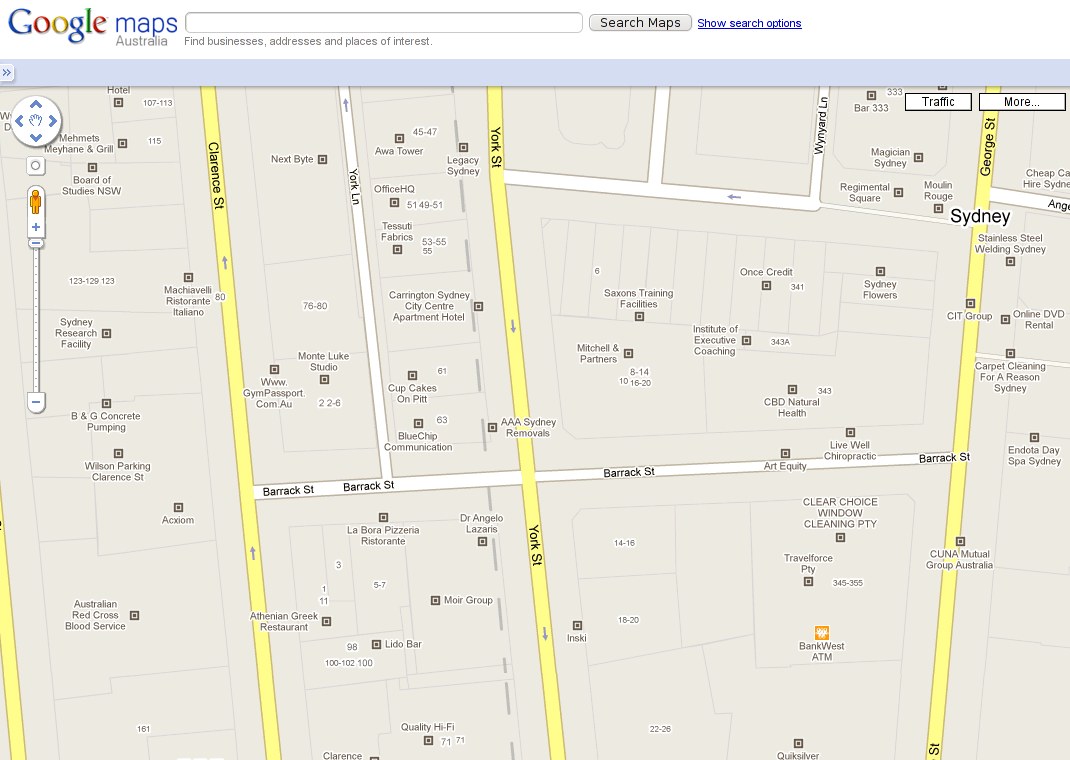Click the CIT Group marker
Viewport: 1070px width, 760px height.
pos(970,304)
